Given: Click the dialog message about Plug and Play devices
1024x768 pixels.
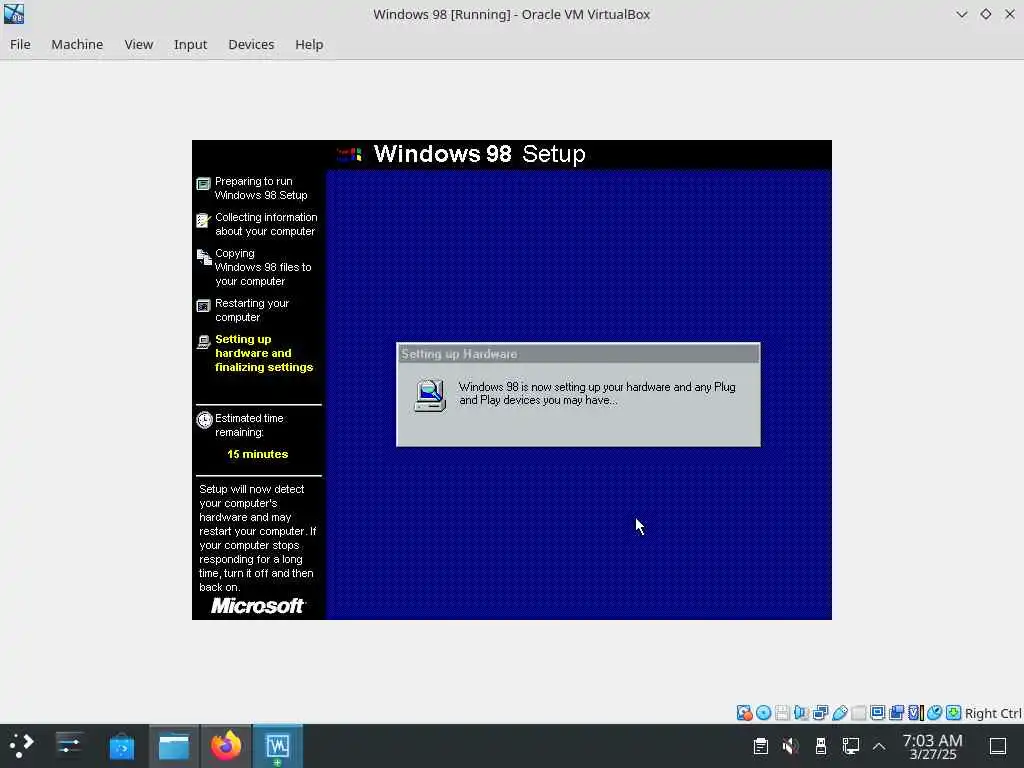Looking at the screenshot, I should click(597, 393).
